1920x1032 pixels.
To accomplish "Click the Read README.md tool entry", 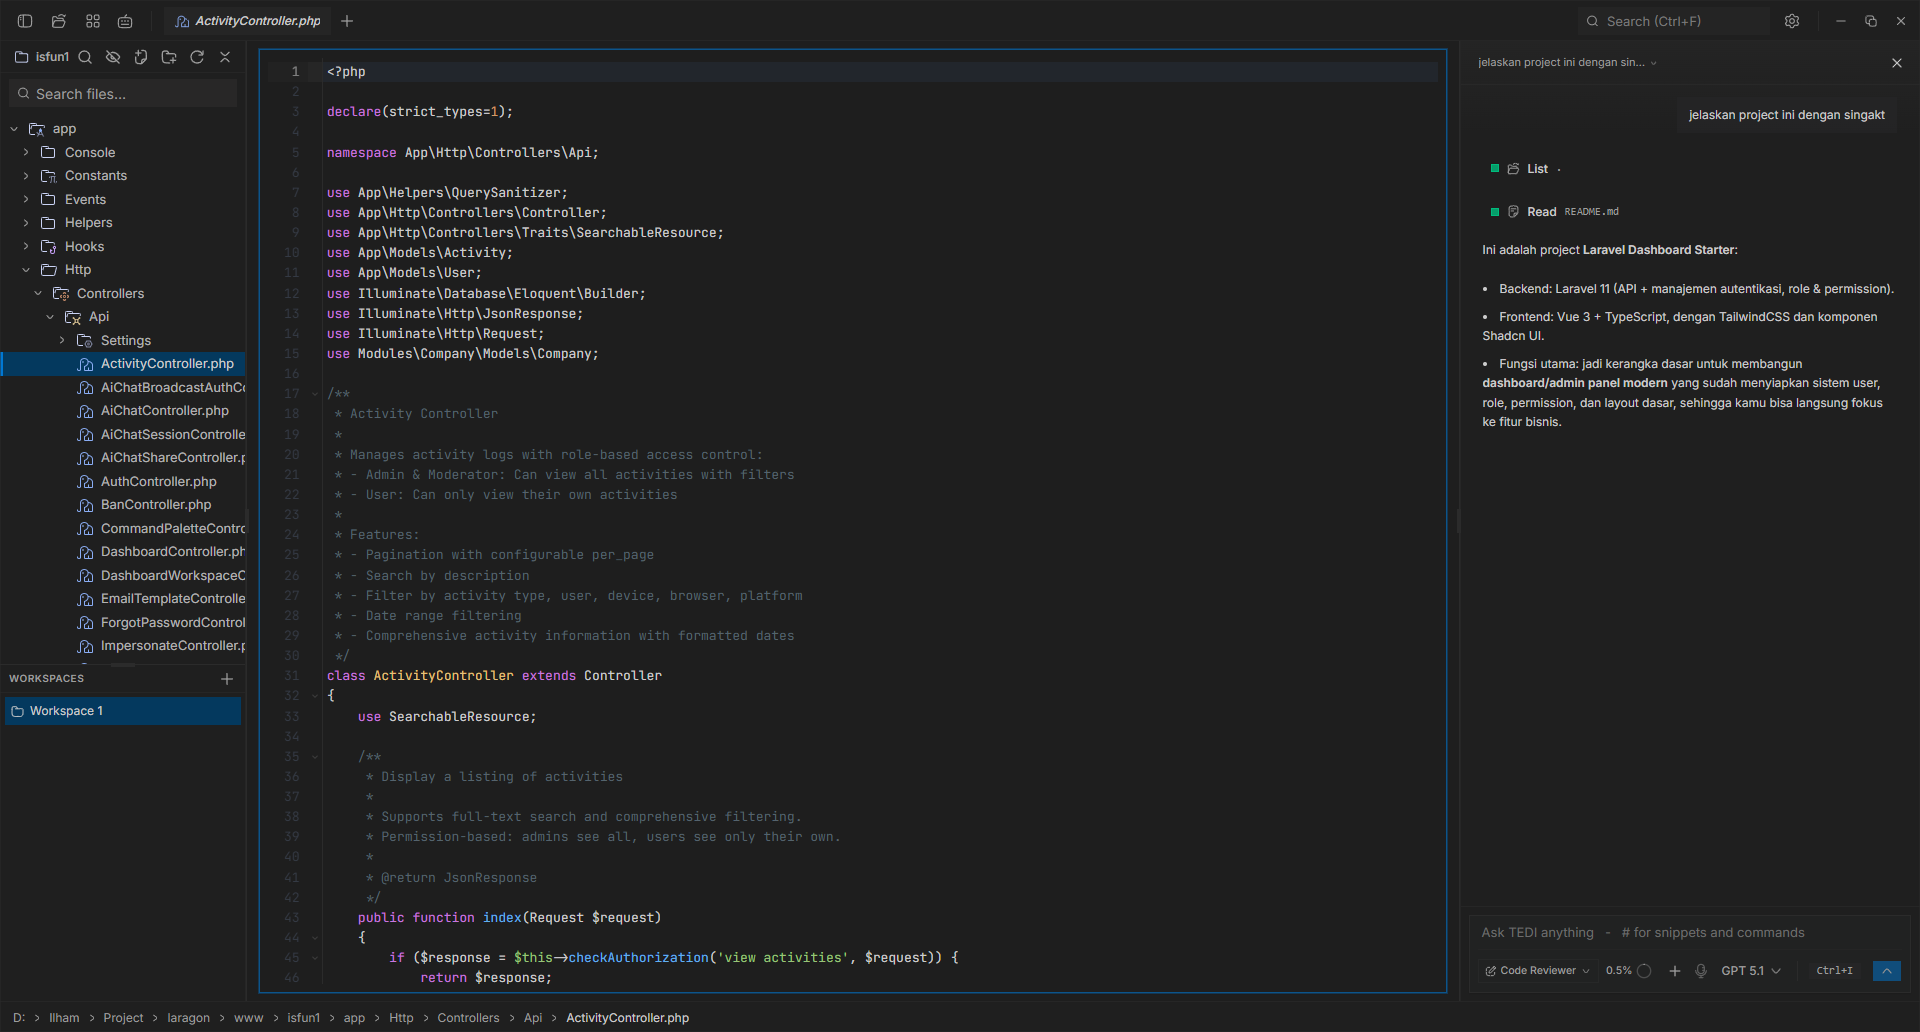I will point(1556,212).
